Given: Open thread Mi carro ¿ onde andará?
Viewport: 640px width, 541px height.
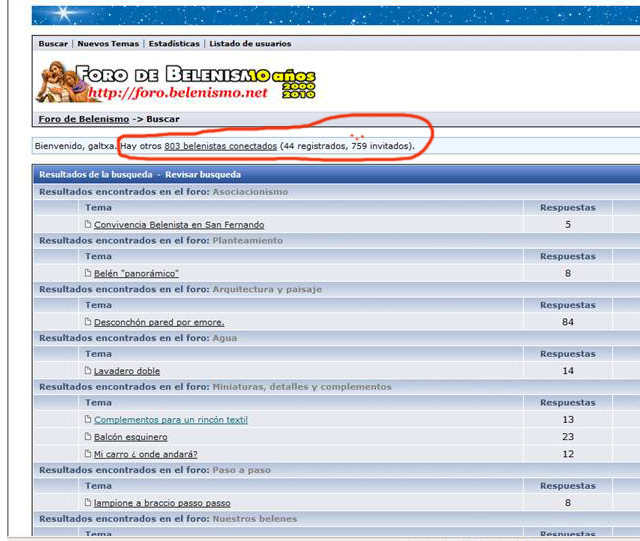Looking at the screenshot, I should 145,454.
